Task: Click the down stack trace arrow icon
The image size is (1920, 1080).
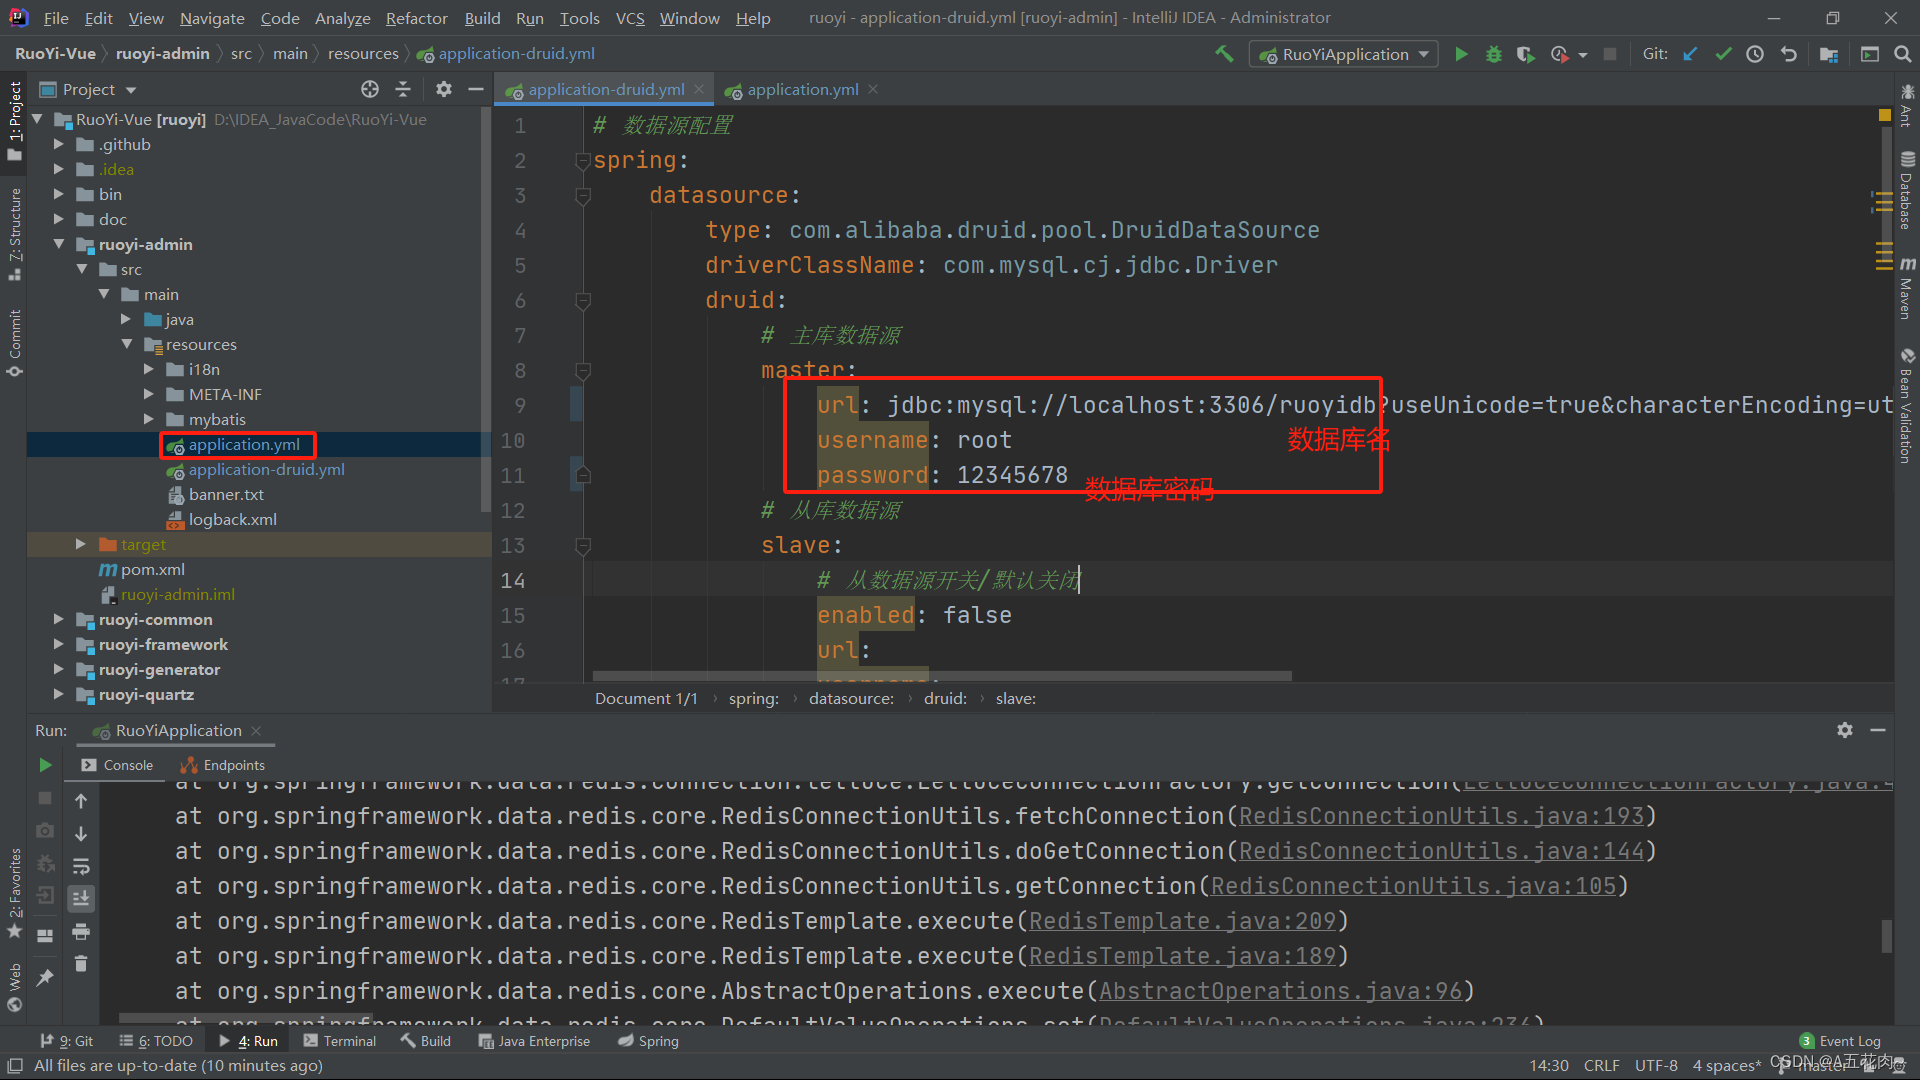Action: coord(81,833)
